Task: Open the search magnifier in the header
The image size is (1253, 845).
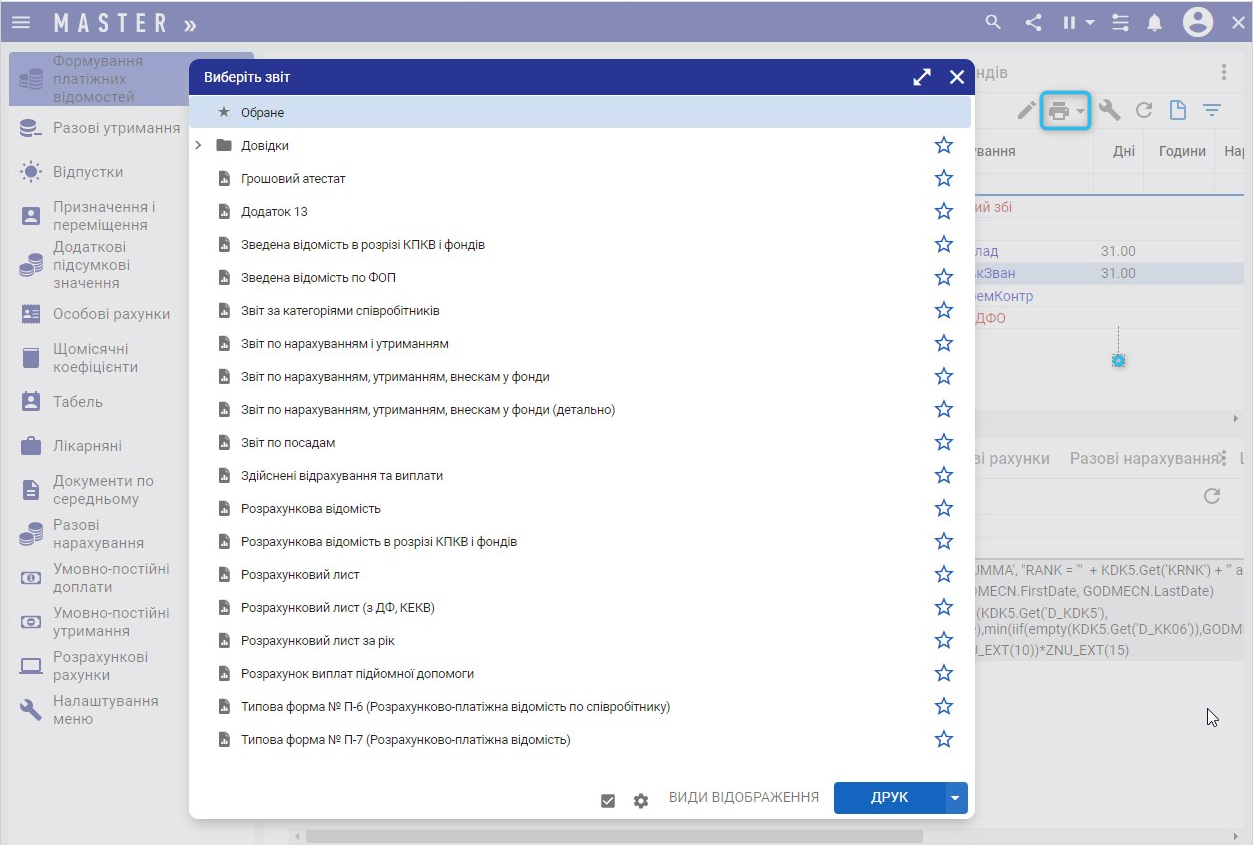Action: 993,22
